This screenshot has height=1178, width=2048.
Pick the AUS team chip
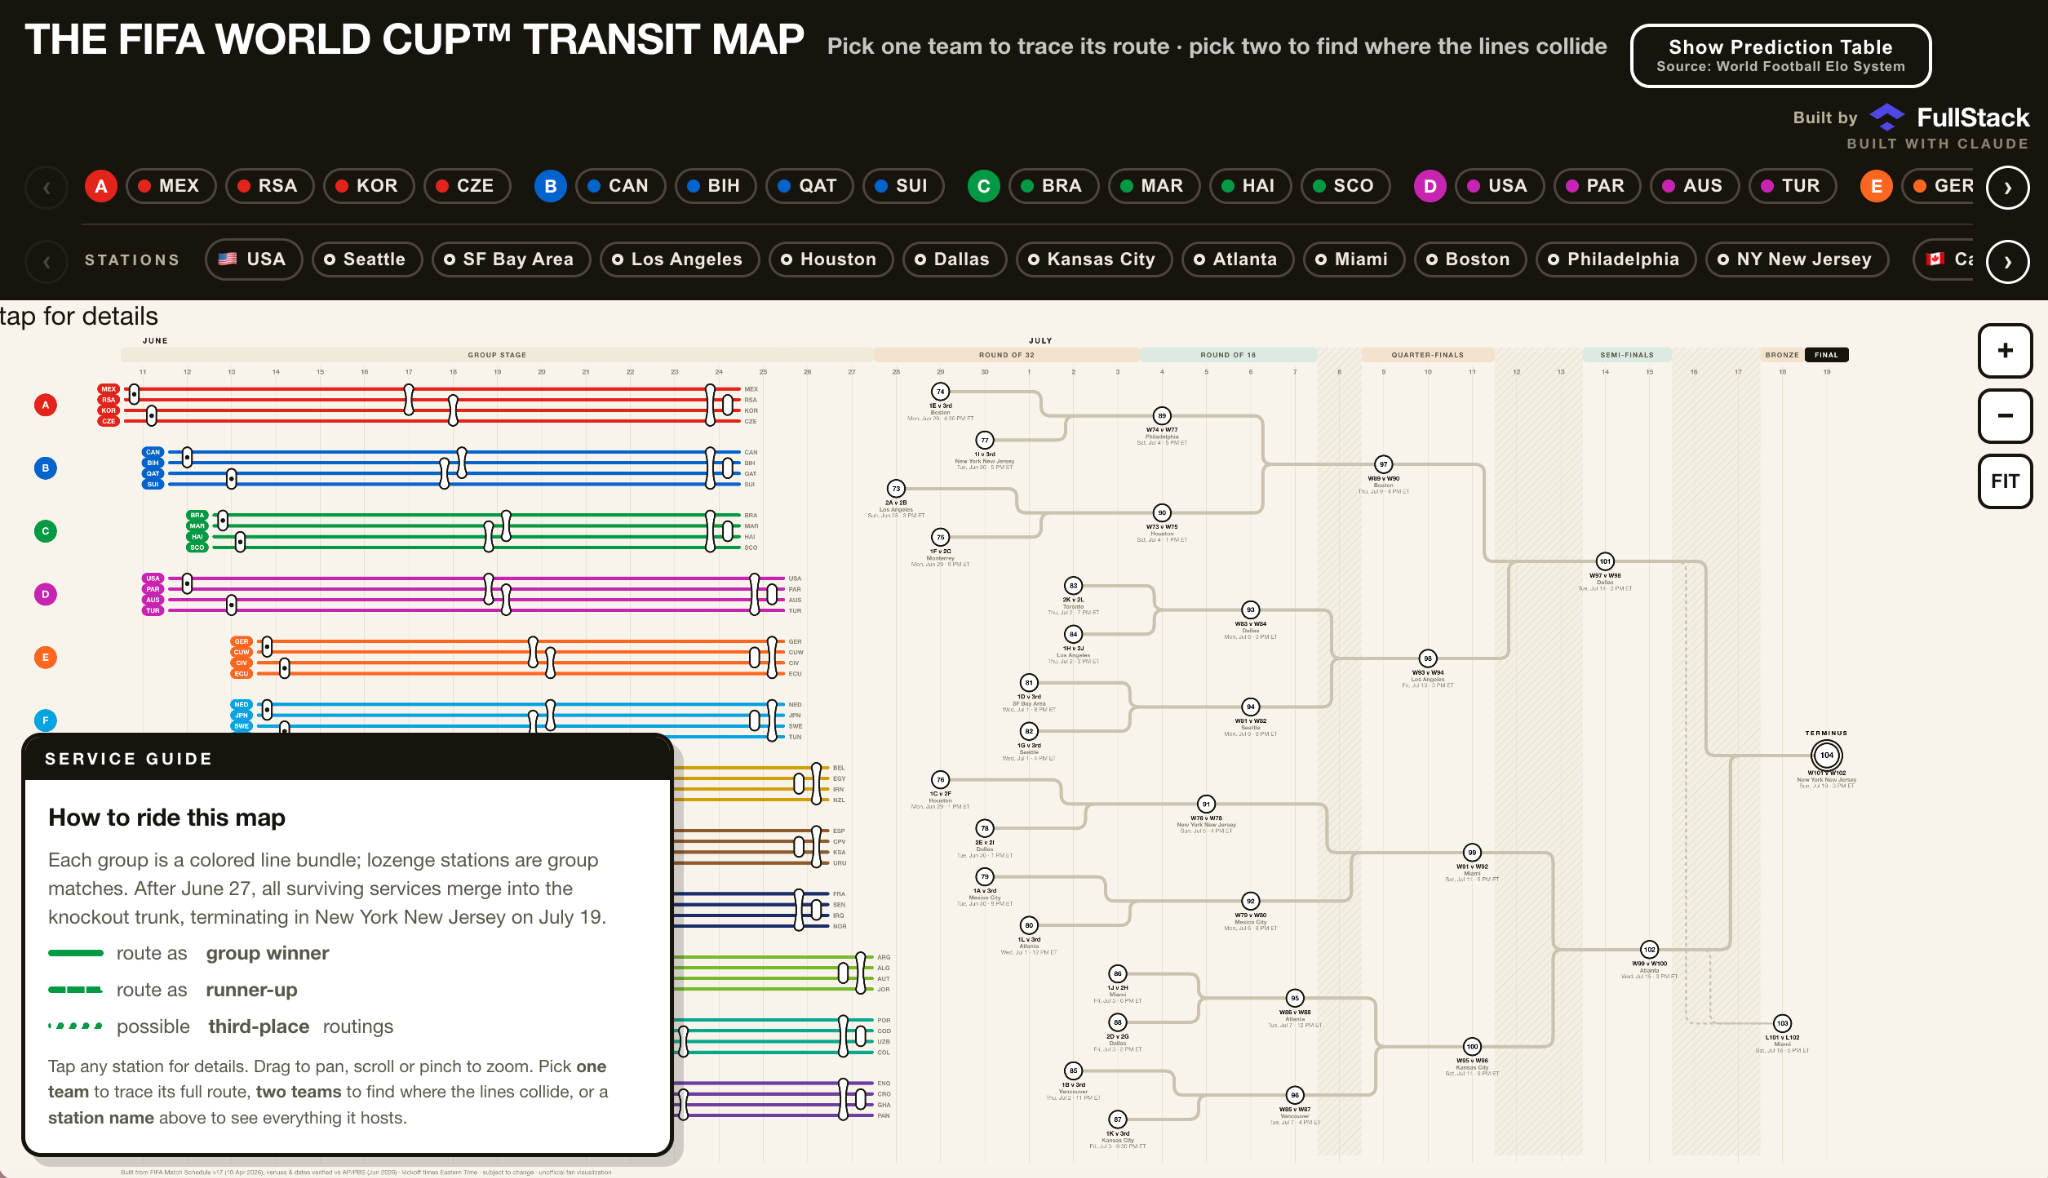coord(1694,186)
